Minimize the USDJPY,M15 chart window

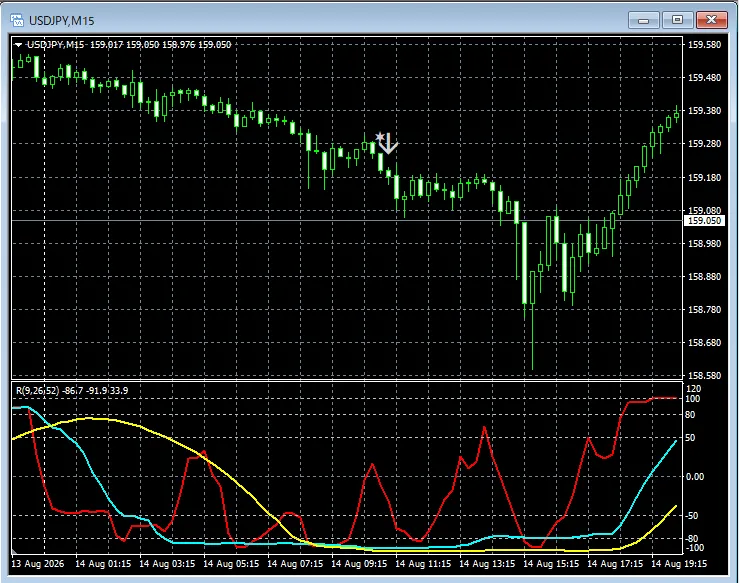(x=643, y=20)
